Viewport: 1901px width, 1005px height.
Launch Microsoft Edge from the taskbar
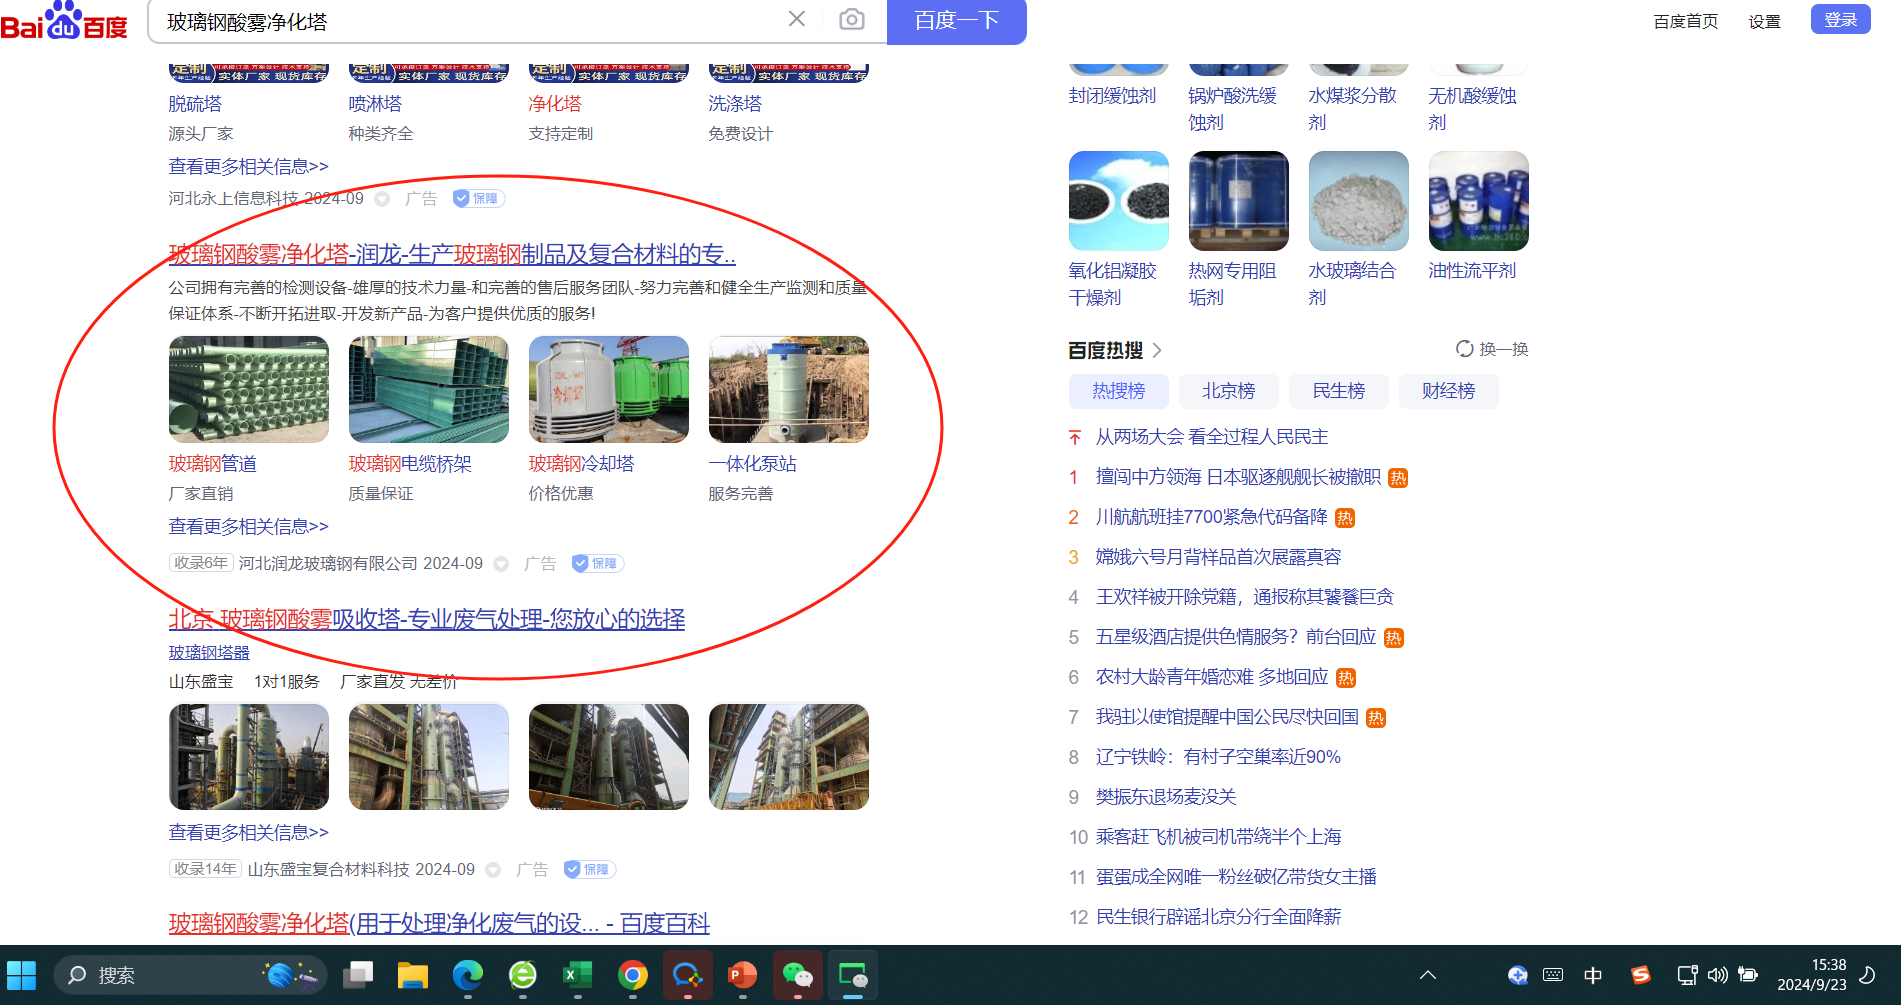(468, 975)
